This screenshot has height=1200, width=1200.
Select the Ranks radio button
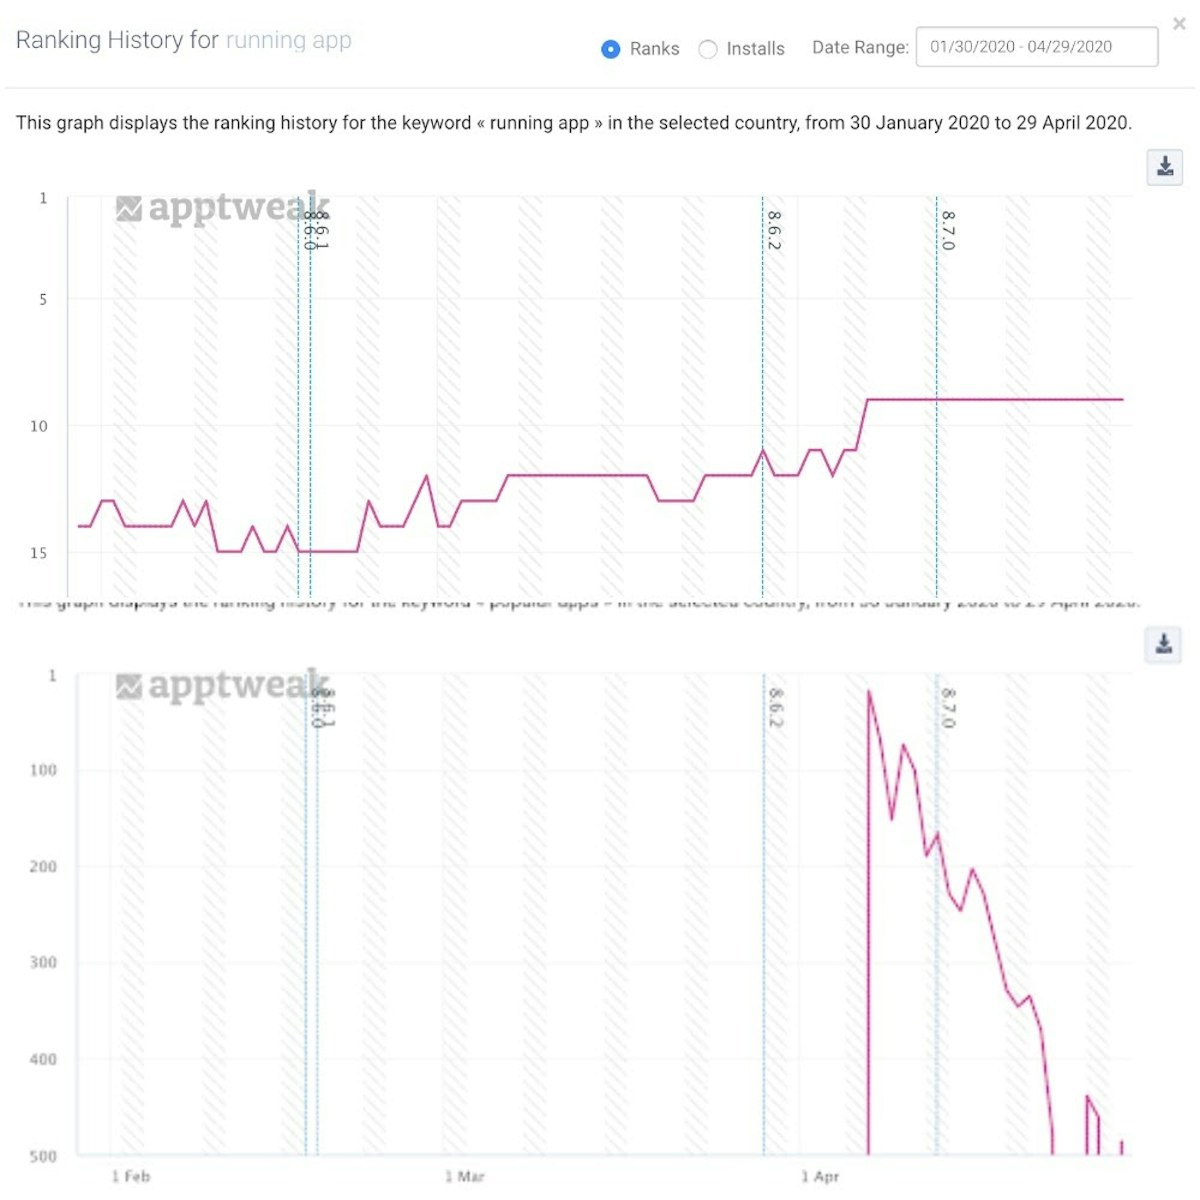coord(610,49)
